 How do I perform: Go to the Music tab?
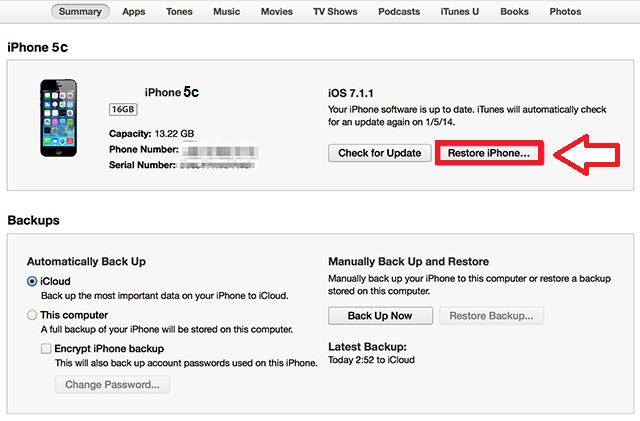[227, 11]
